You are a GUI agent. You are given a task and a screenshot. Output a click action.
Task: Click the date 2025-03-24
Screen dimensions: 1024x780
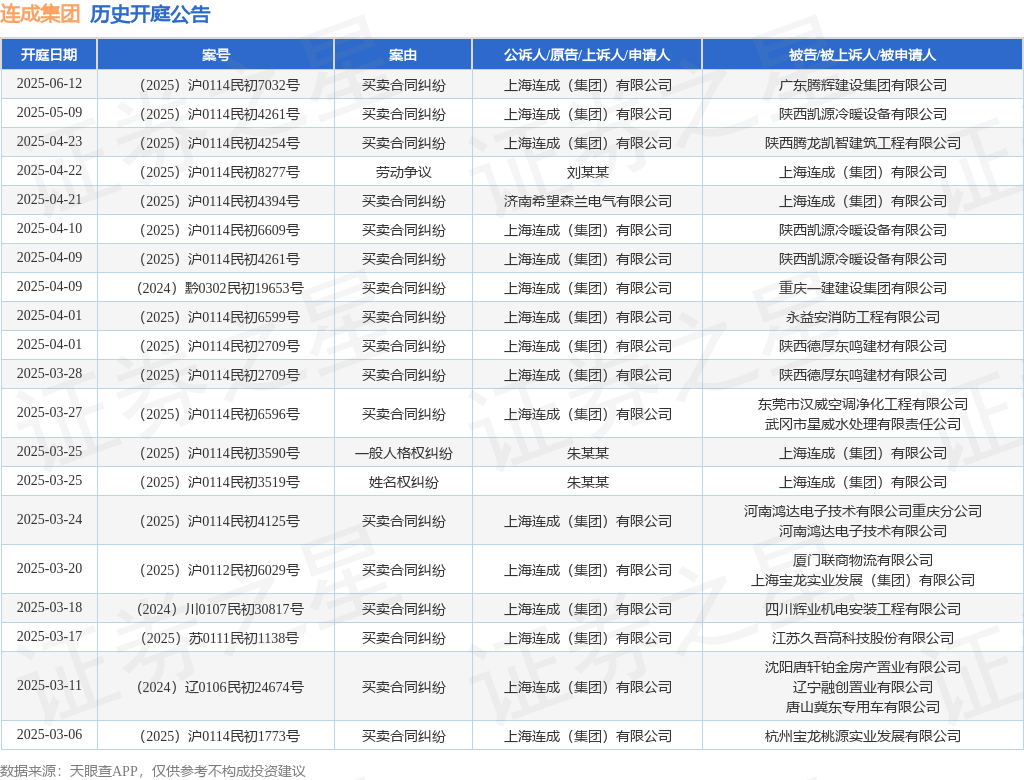tap(49, 519)
